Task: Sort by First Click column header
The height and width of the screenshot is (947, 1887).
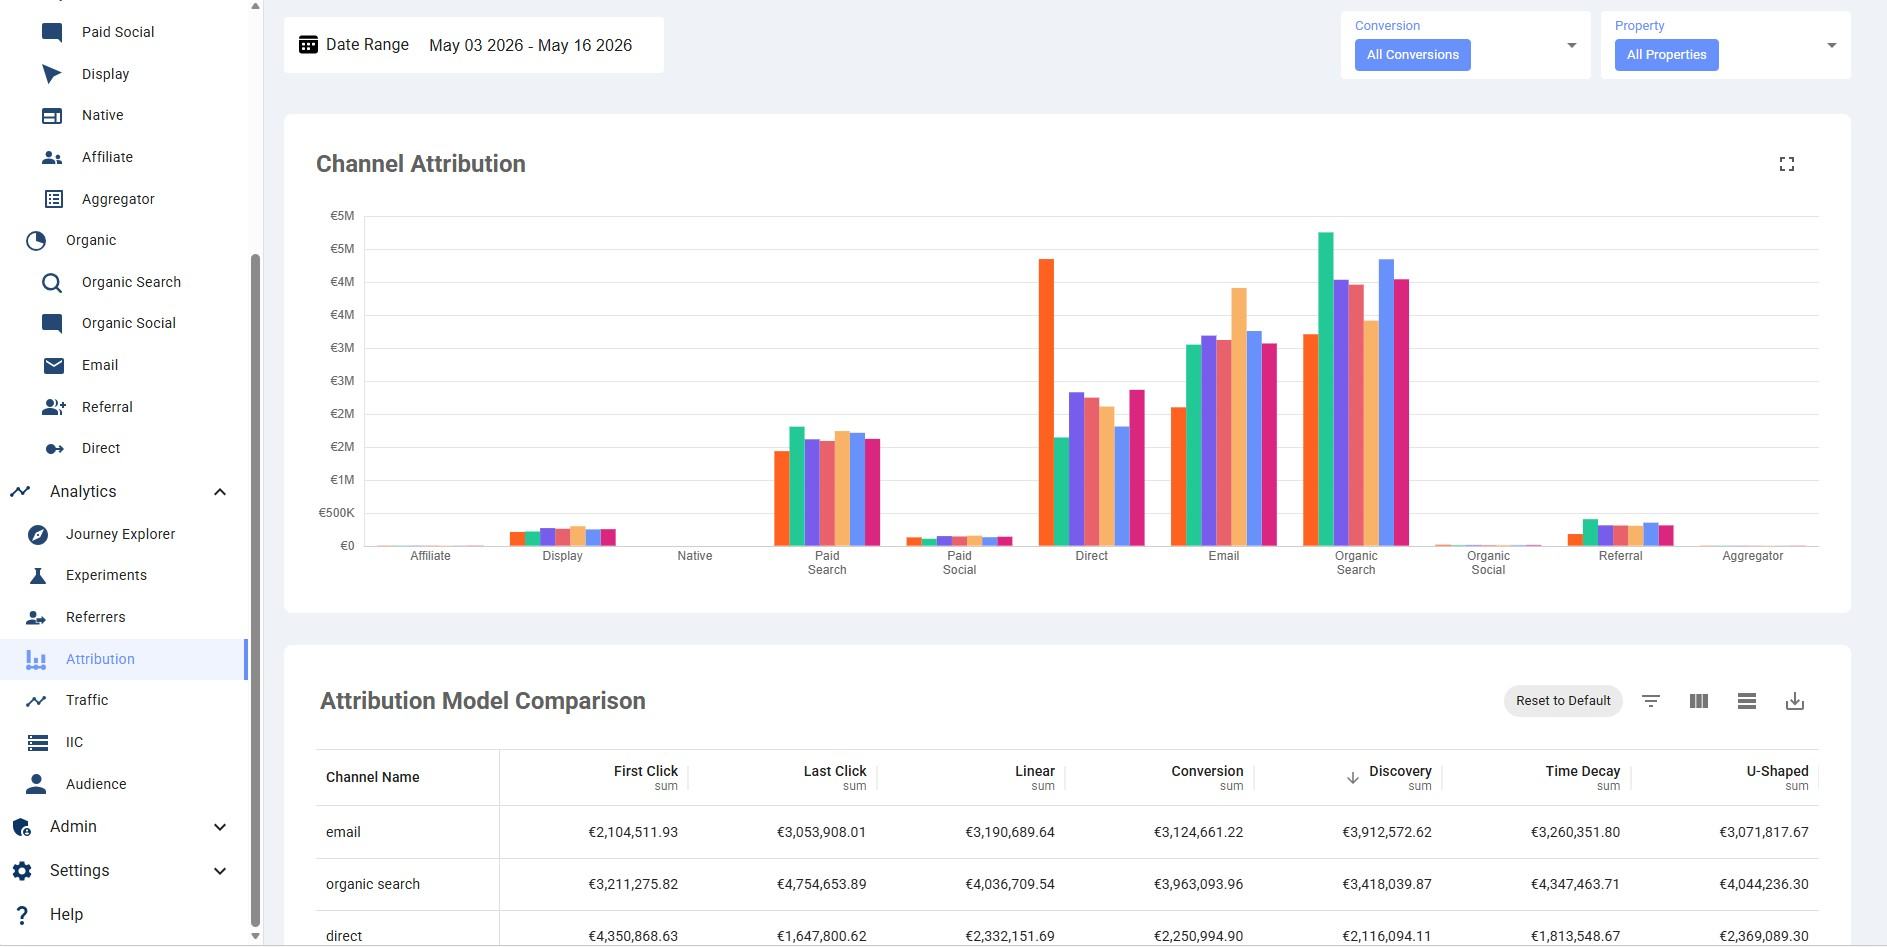Action: click(645, 771)
